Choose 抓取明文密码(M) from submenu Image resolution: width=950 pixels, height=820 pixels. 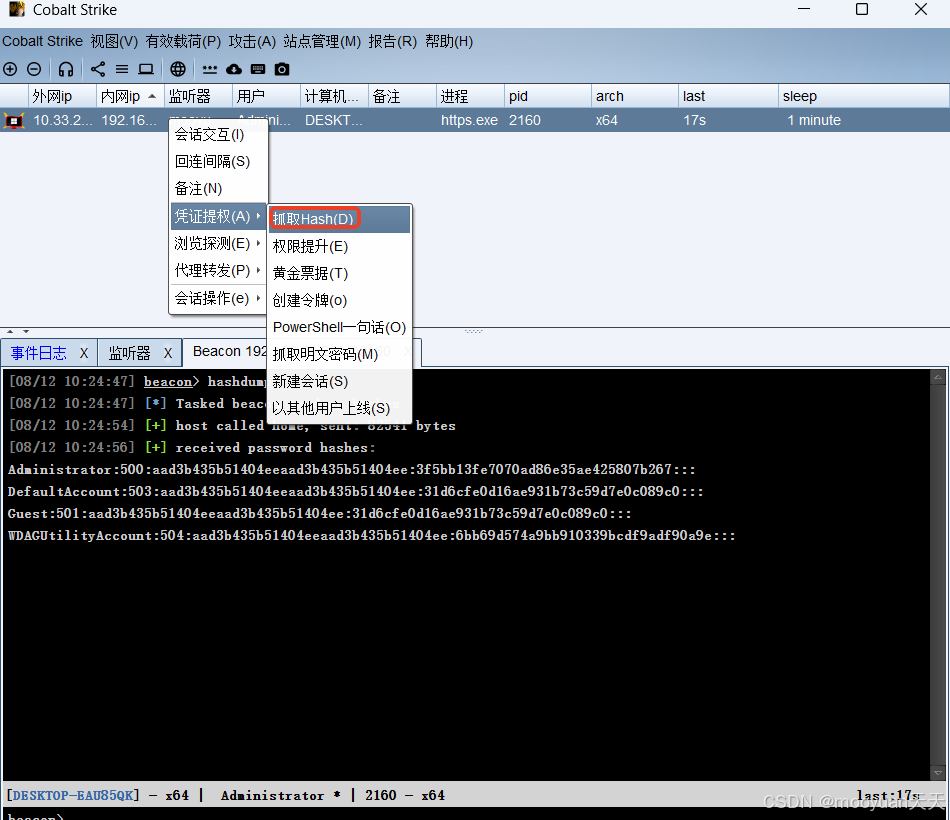(x=339, y=355)
